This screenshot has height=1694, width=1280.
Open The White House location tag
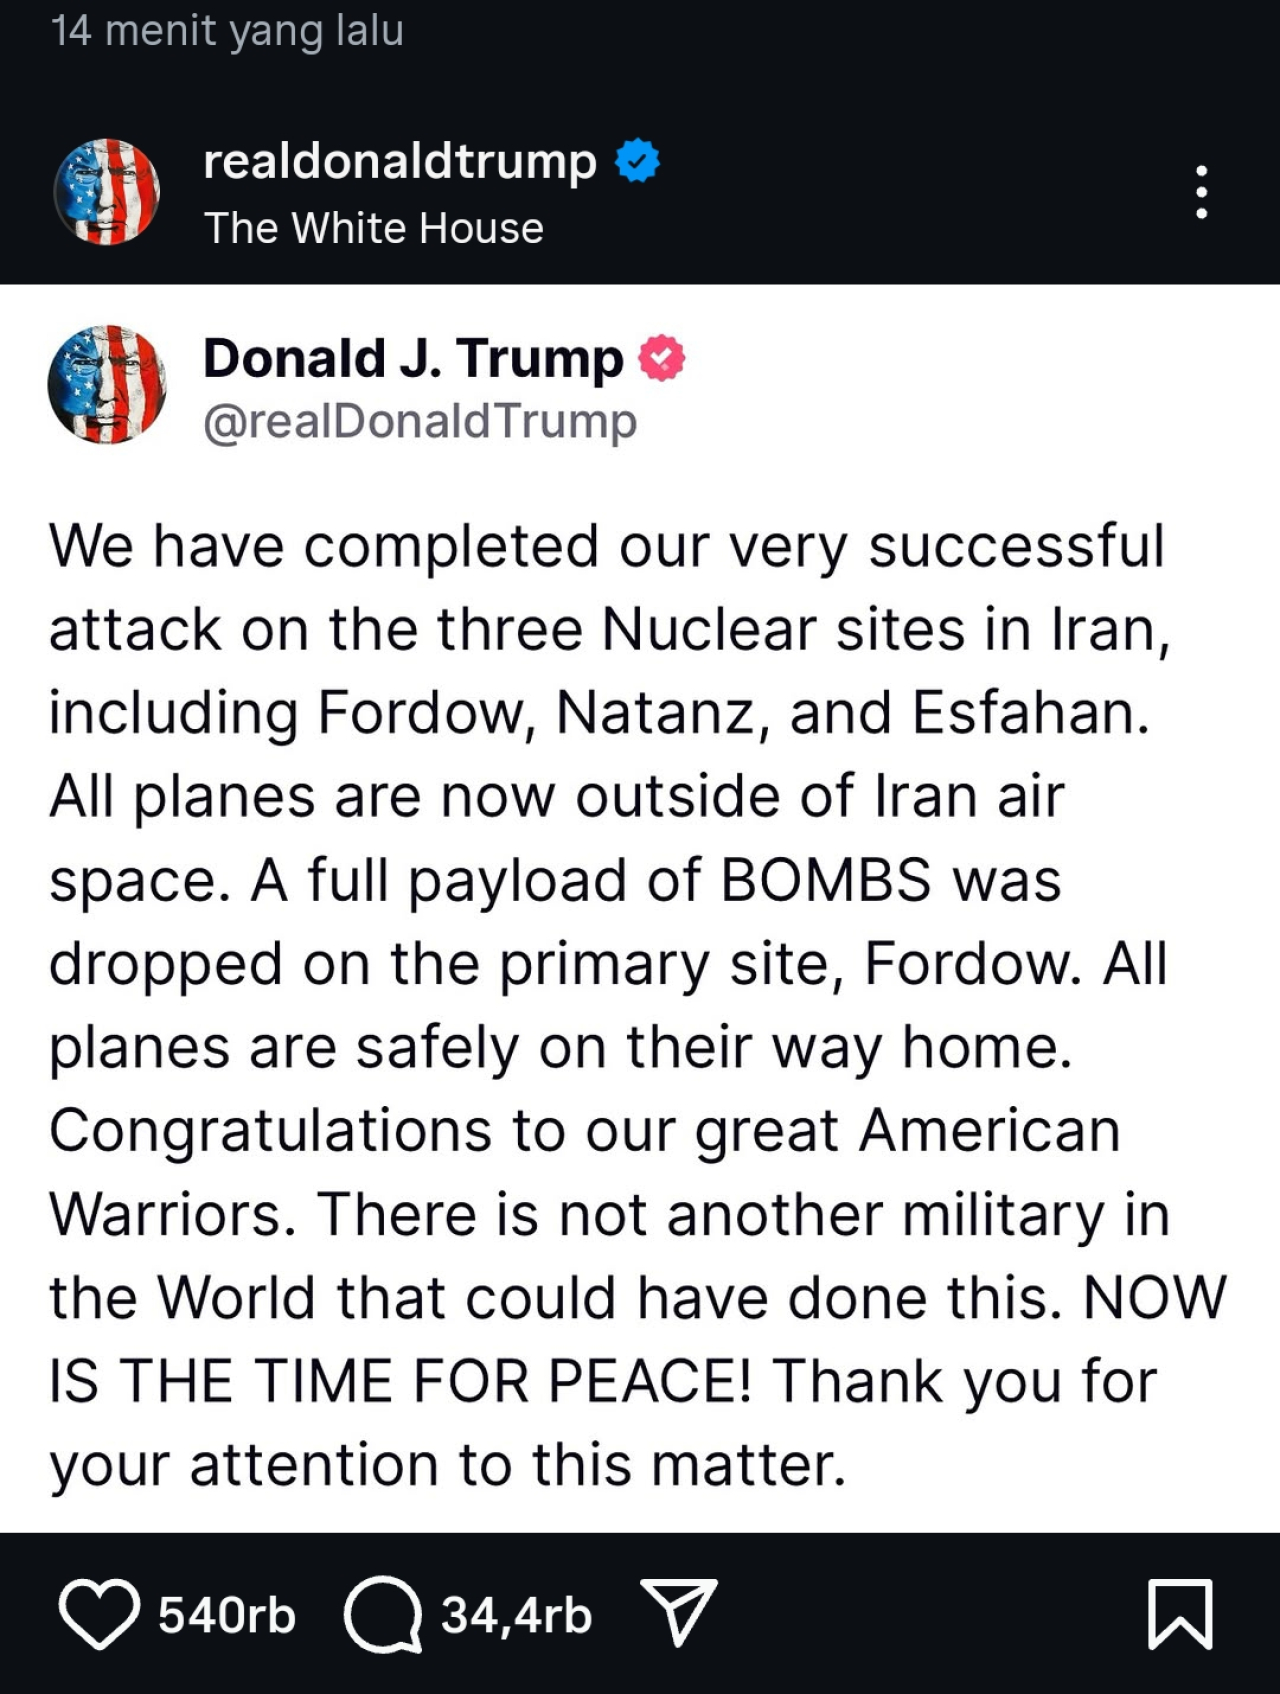pyautogui.click(x=374, y=229)
